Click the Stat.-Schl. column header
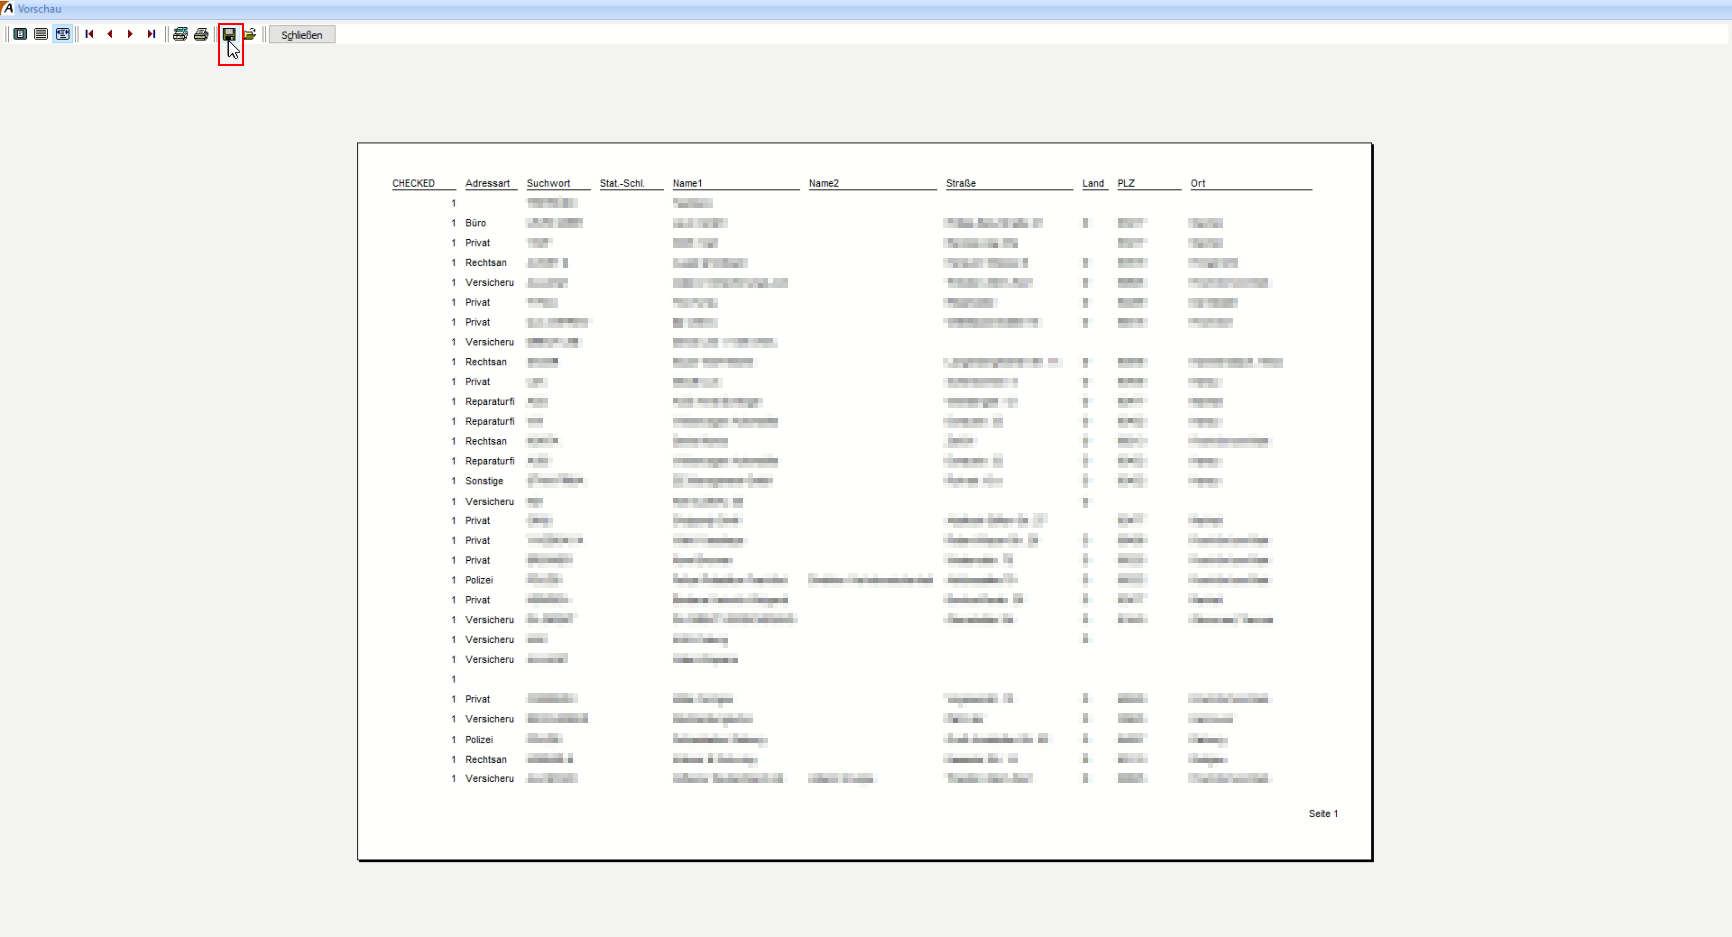The width and height of the screenshot is (1732, 937). pyautogui.click(x=622, y=183)
